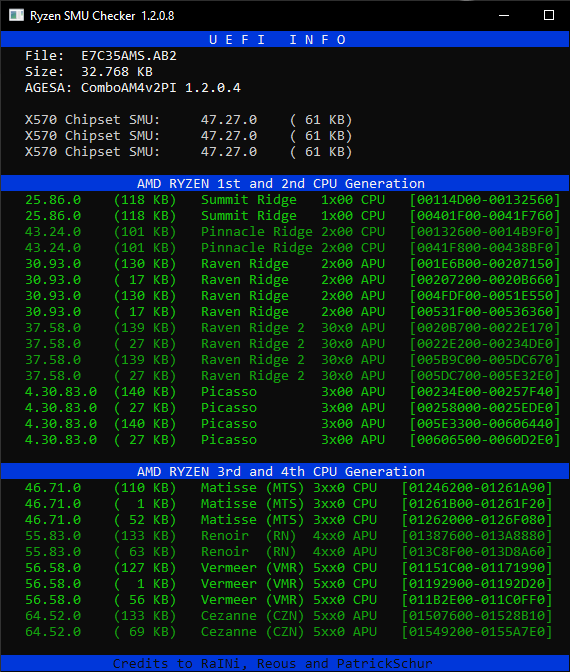Select address range [00114D00-00132560]

point(485,200)
